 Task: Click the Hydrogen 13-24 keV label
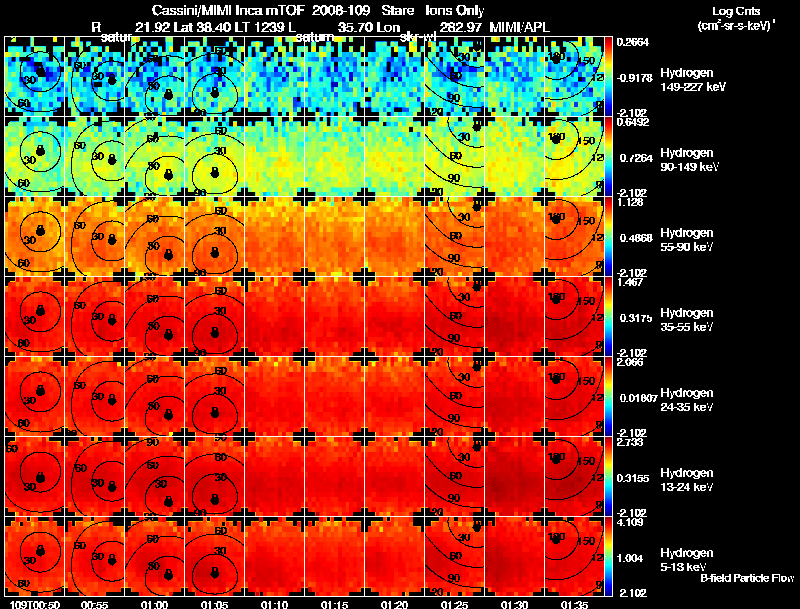[x=687, y=479]
